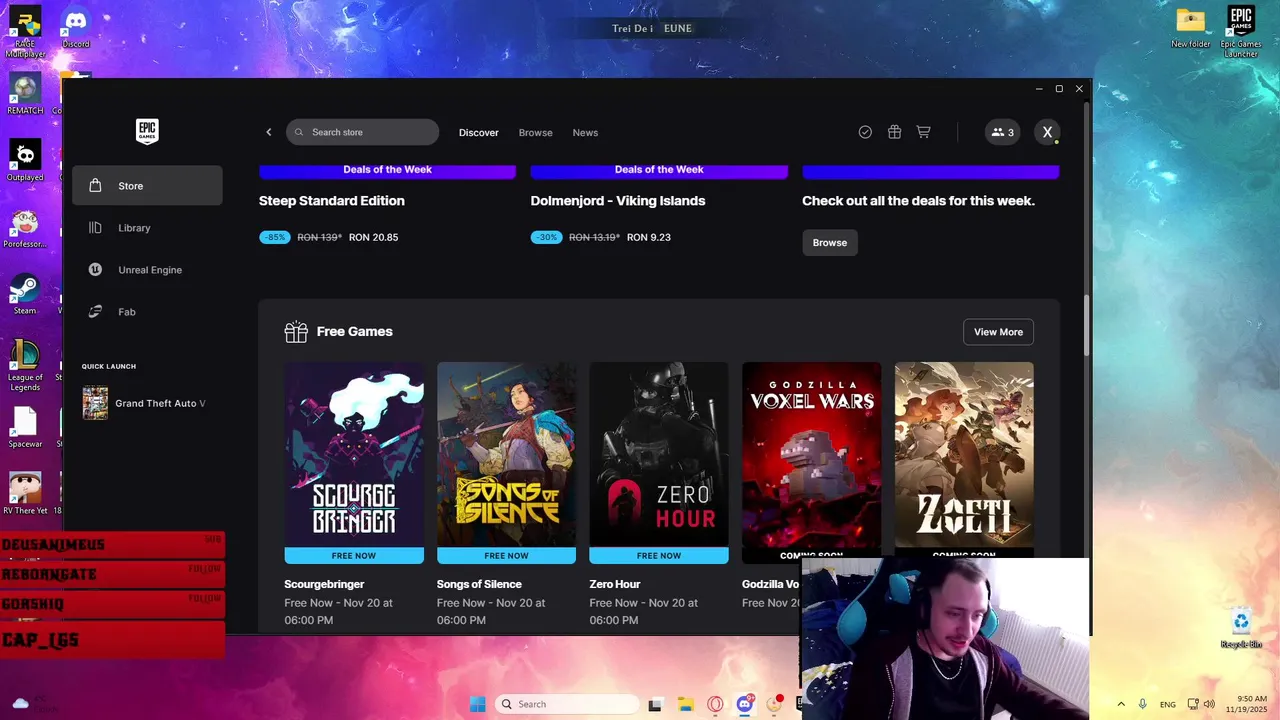Click the -85% discount badge
This screenshot has height=720, width=1280.
(274, 238)
